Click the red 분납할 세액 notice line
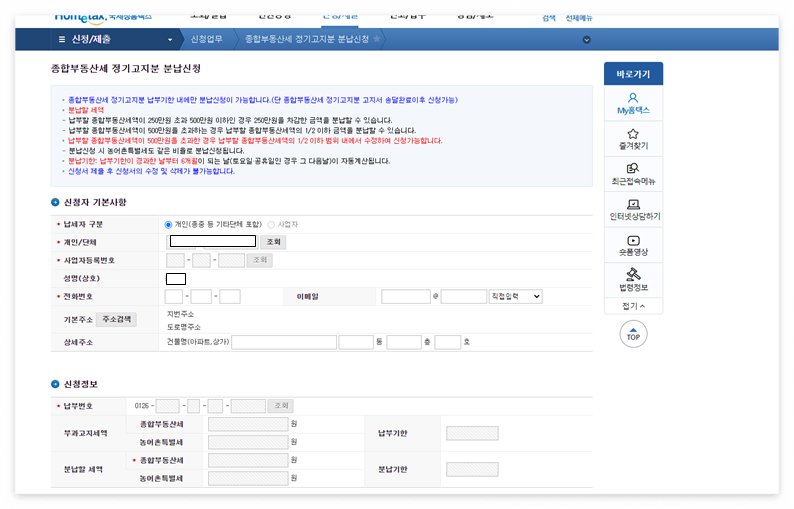 [86, 110]
